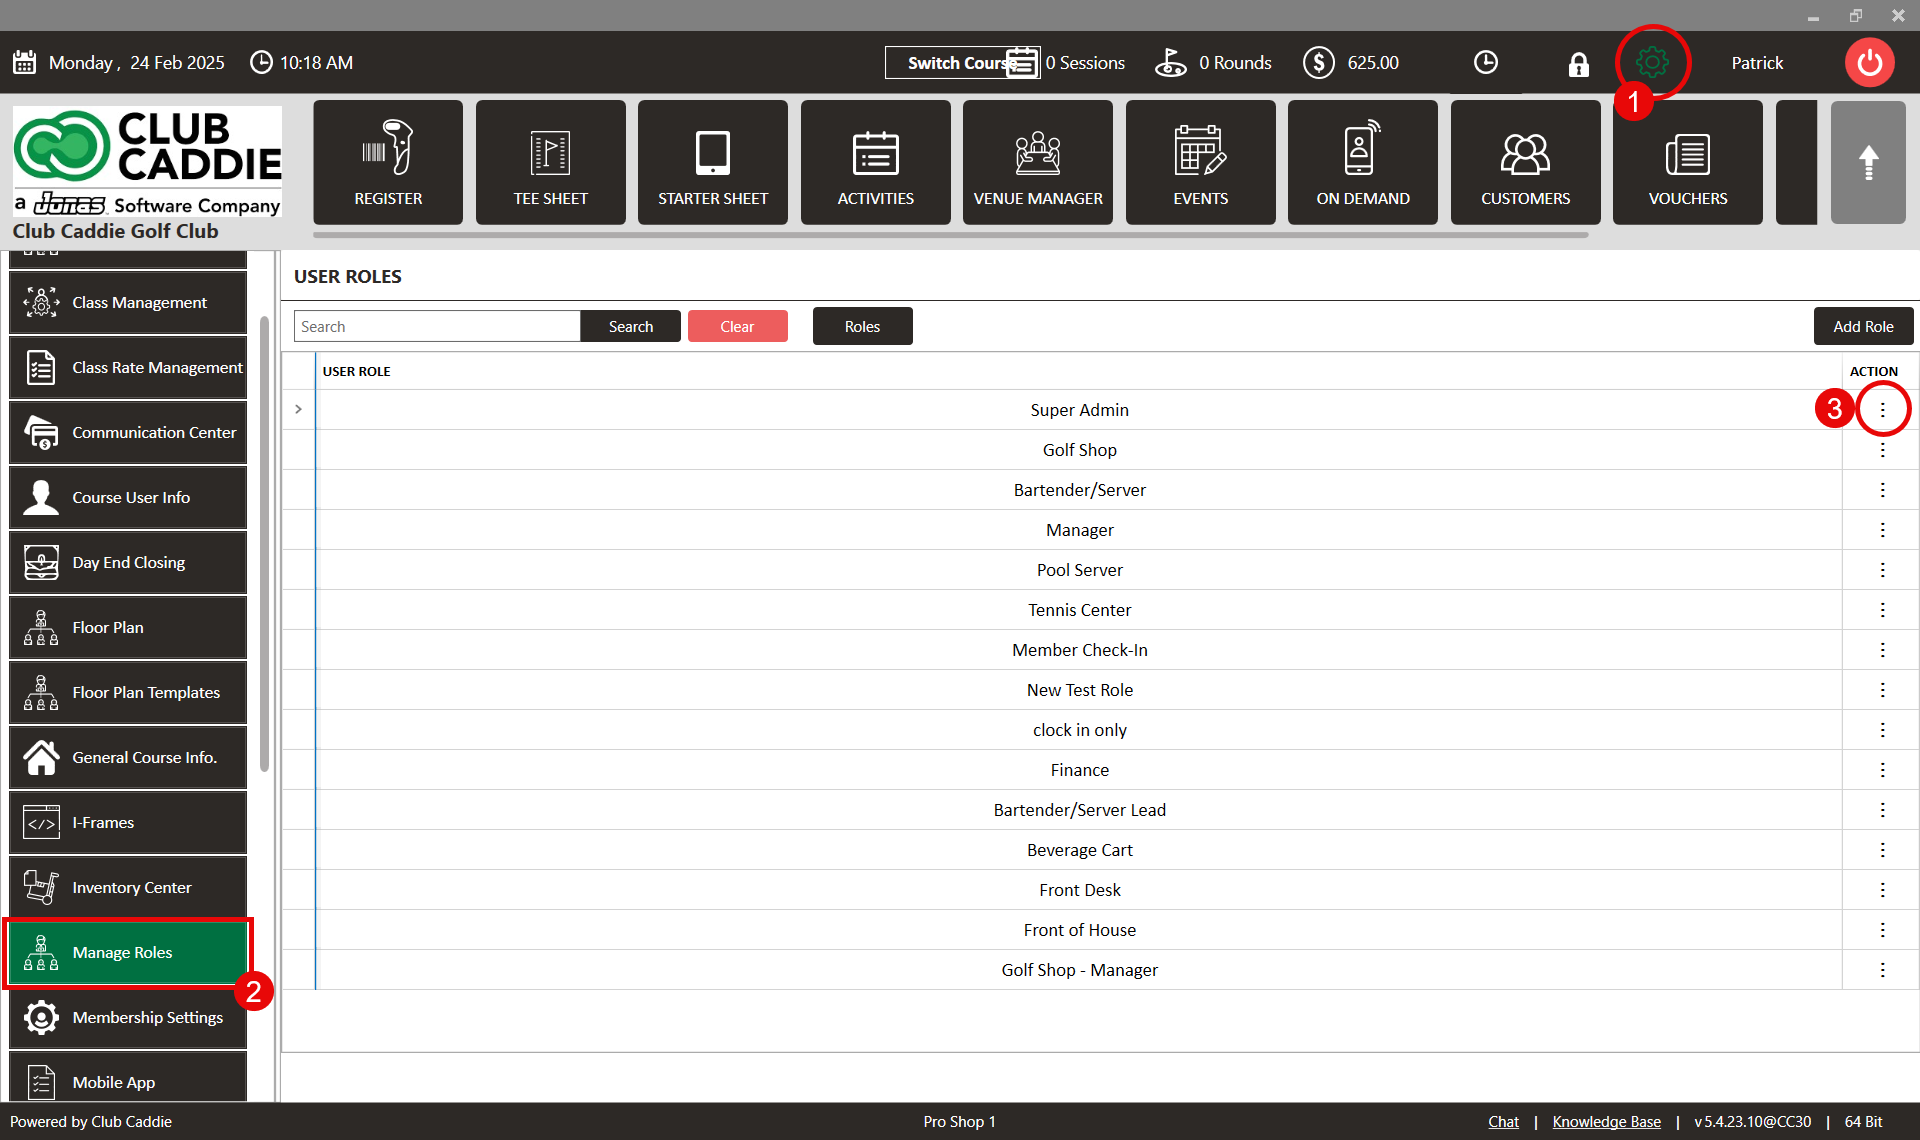
Task: Click the Add Role button
Action: (x=1863, y=326)
